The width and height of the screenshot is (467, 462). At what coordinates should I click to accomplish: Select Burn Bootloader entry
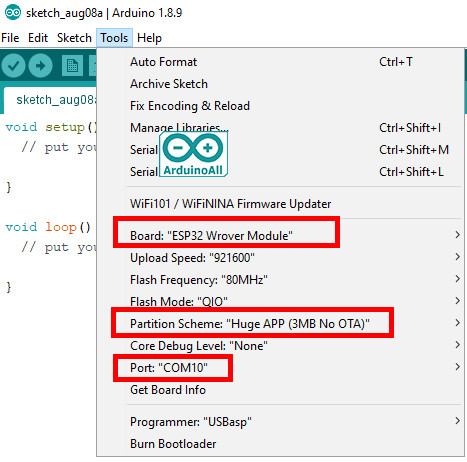pos(280,444)
